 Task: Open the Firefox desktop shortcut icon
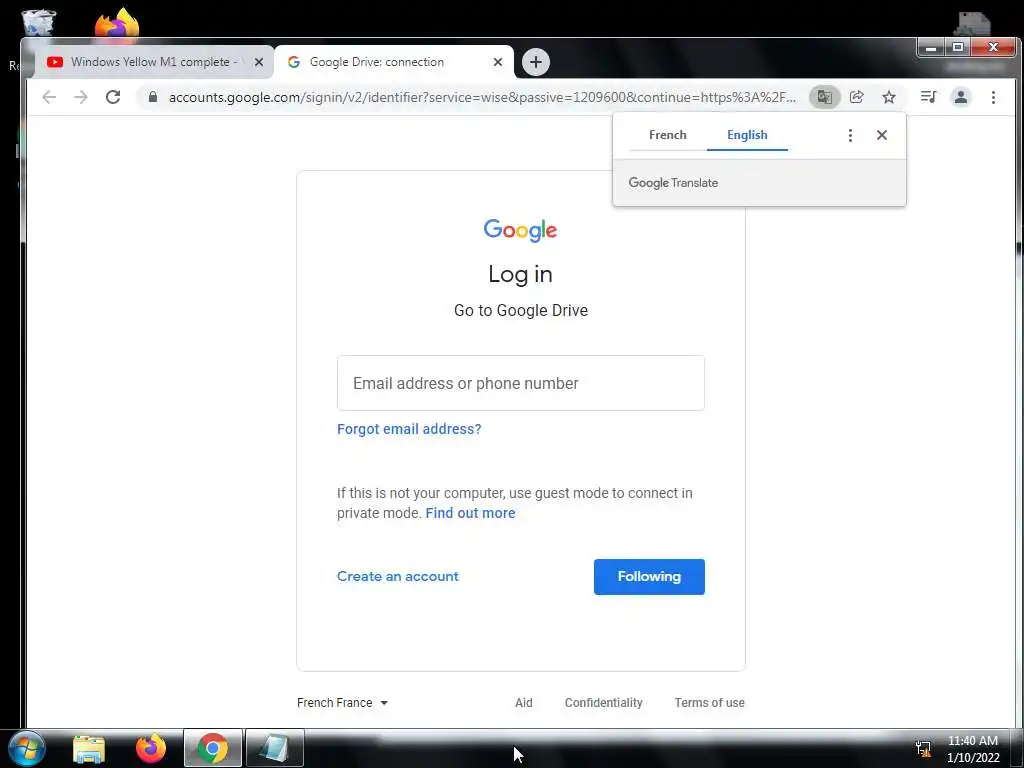(x=117, y=23)
